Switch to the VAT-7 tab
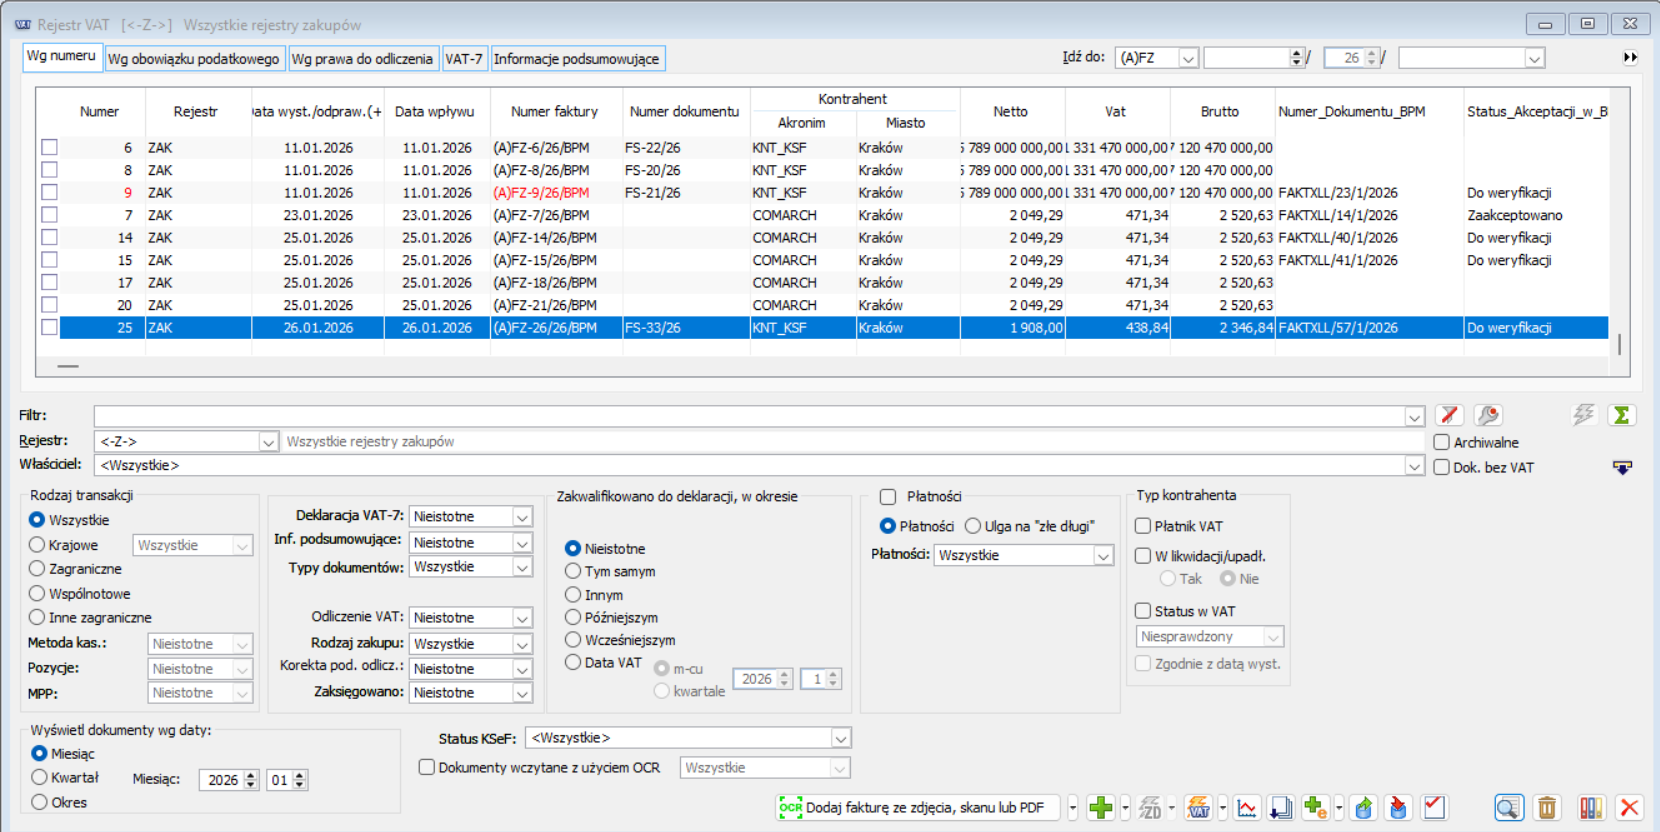Screen dimensions: 1660x832 pyautogui.click(x=463, y=59)
